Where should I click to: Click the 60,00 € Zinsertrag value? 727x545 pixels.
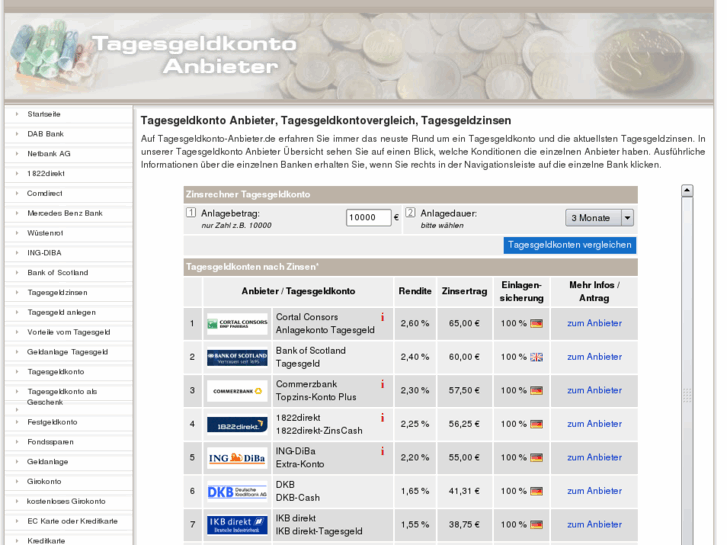pos(464,357)
